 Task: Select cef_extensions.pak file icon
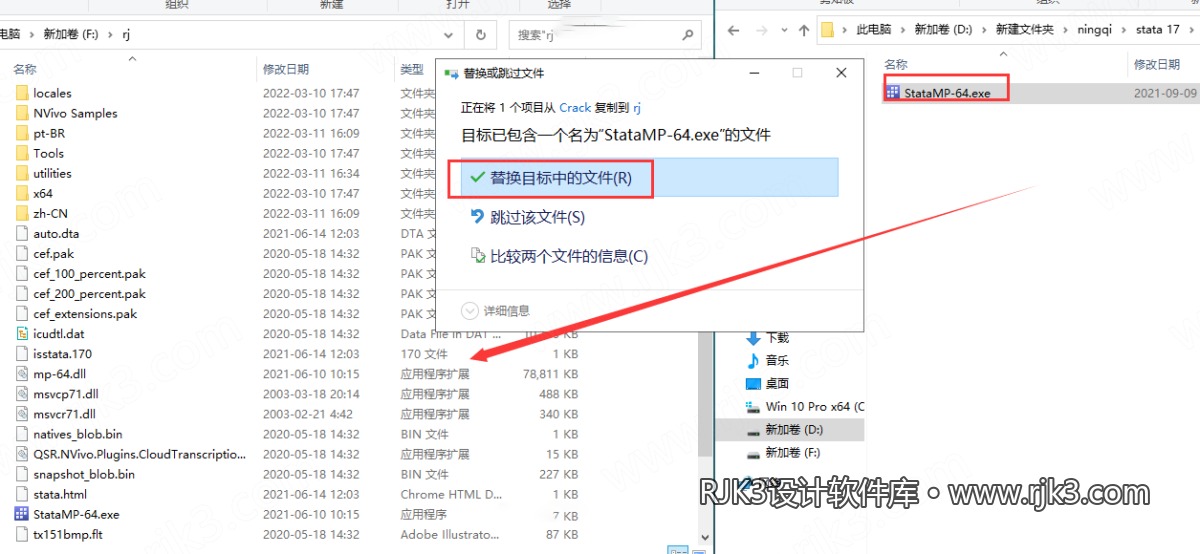(x=22, y=314)
